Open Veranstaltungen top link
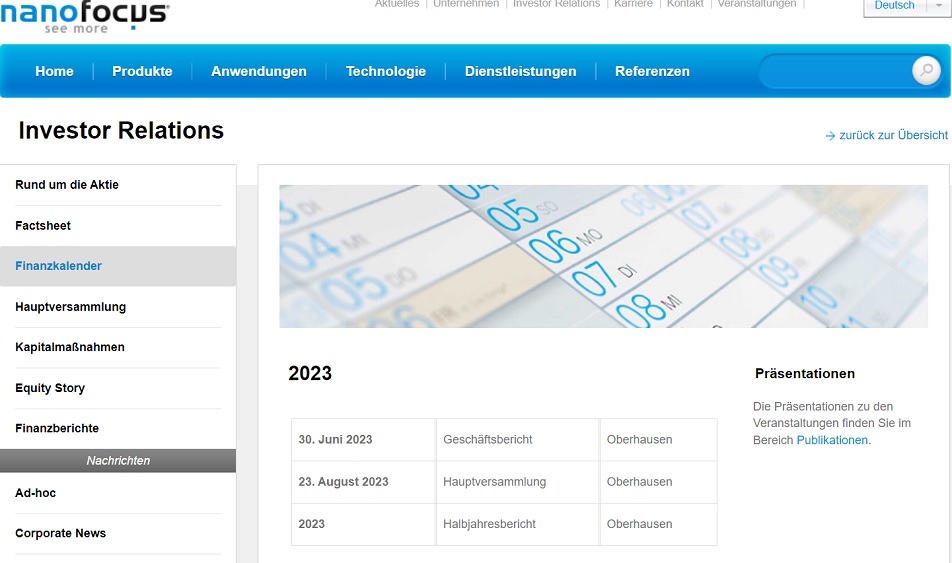952x563 pixels. [756, 4]
